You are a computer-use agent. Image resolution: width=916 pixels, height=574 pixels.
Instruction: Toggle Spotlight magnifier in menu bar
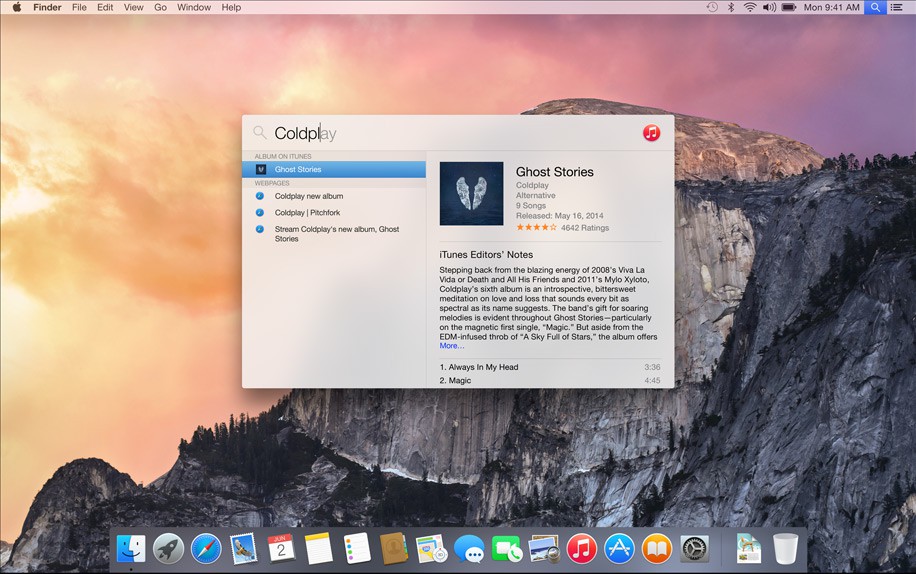pos(875,7)
